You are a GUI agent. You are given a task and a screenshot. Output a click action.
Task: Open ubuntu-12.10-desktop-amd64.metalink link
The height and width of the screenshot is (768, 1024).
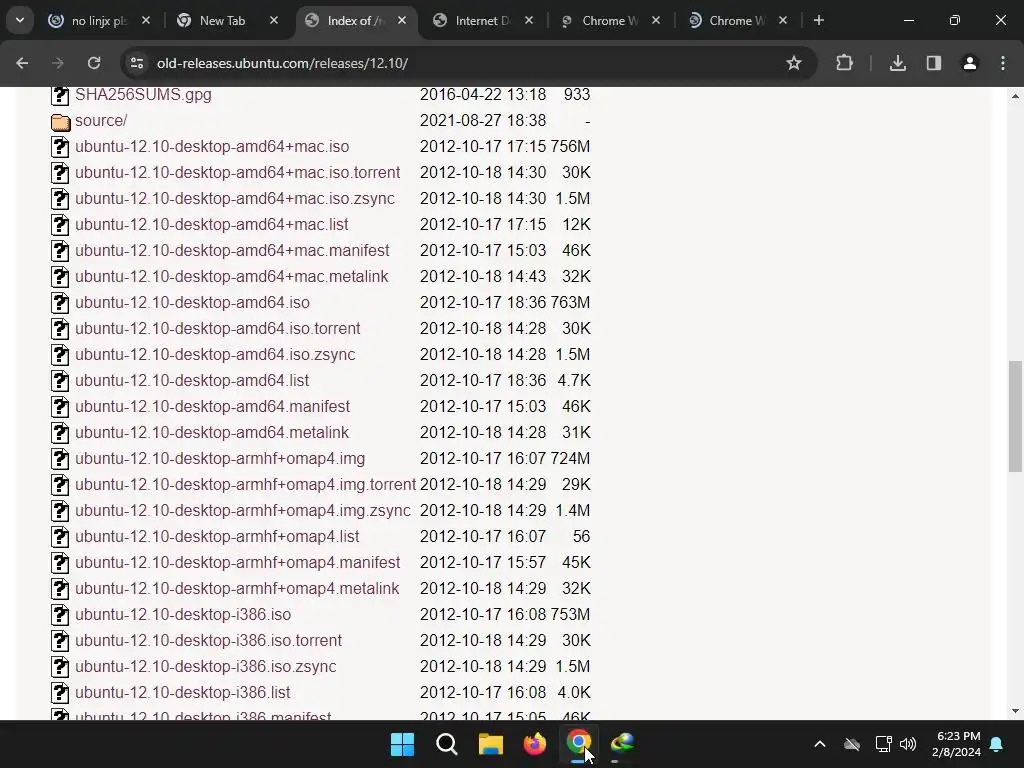pyautogui.click(x=212, y=432)
